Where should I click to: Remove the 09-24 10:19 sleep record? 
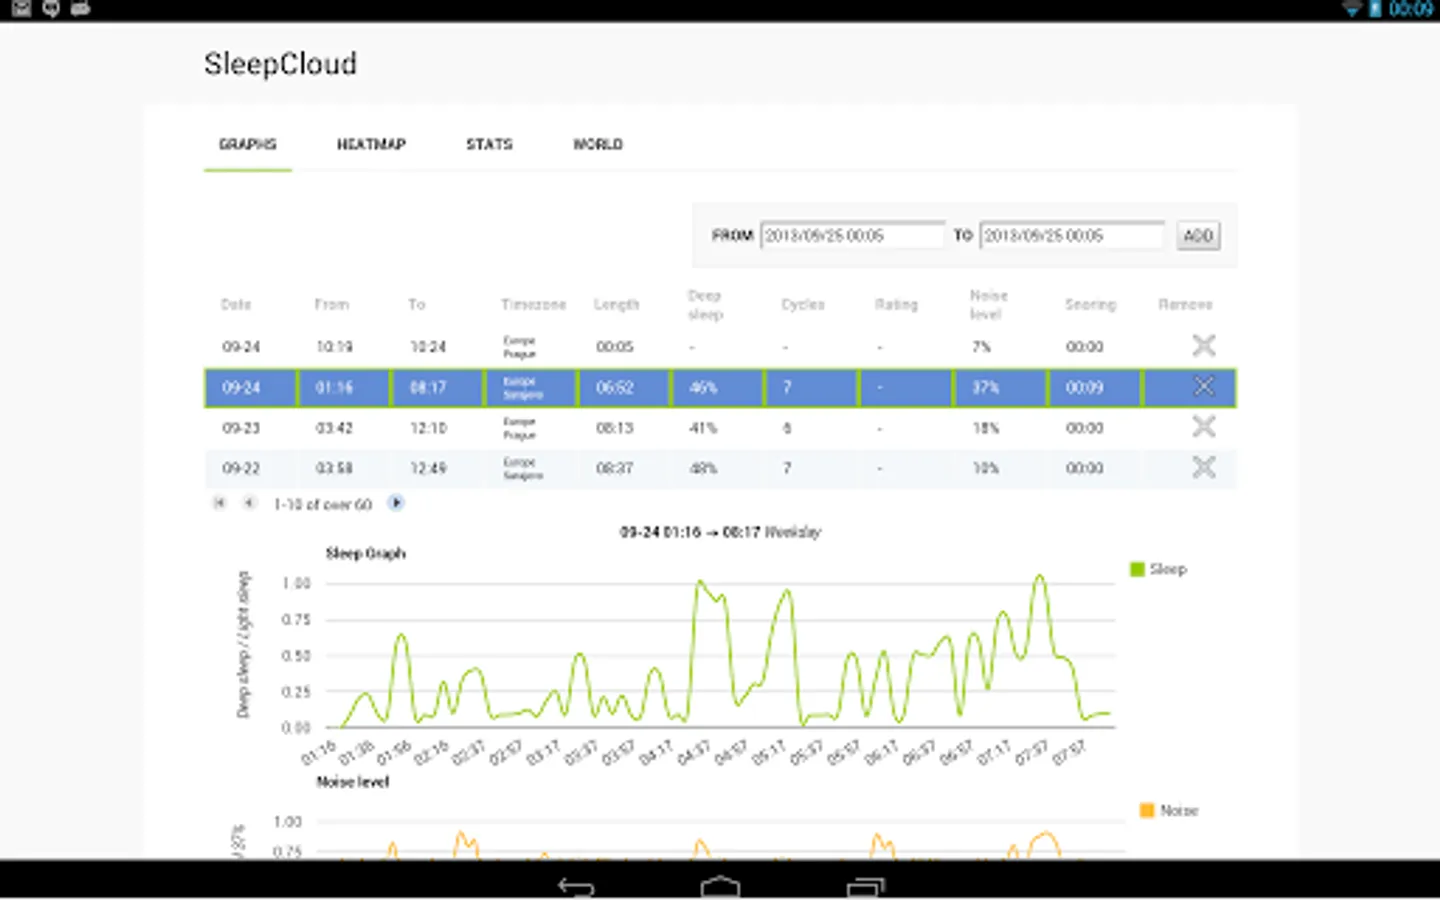coord(1204,346)
